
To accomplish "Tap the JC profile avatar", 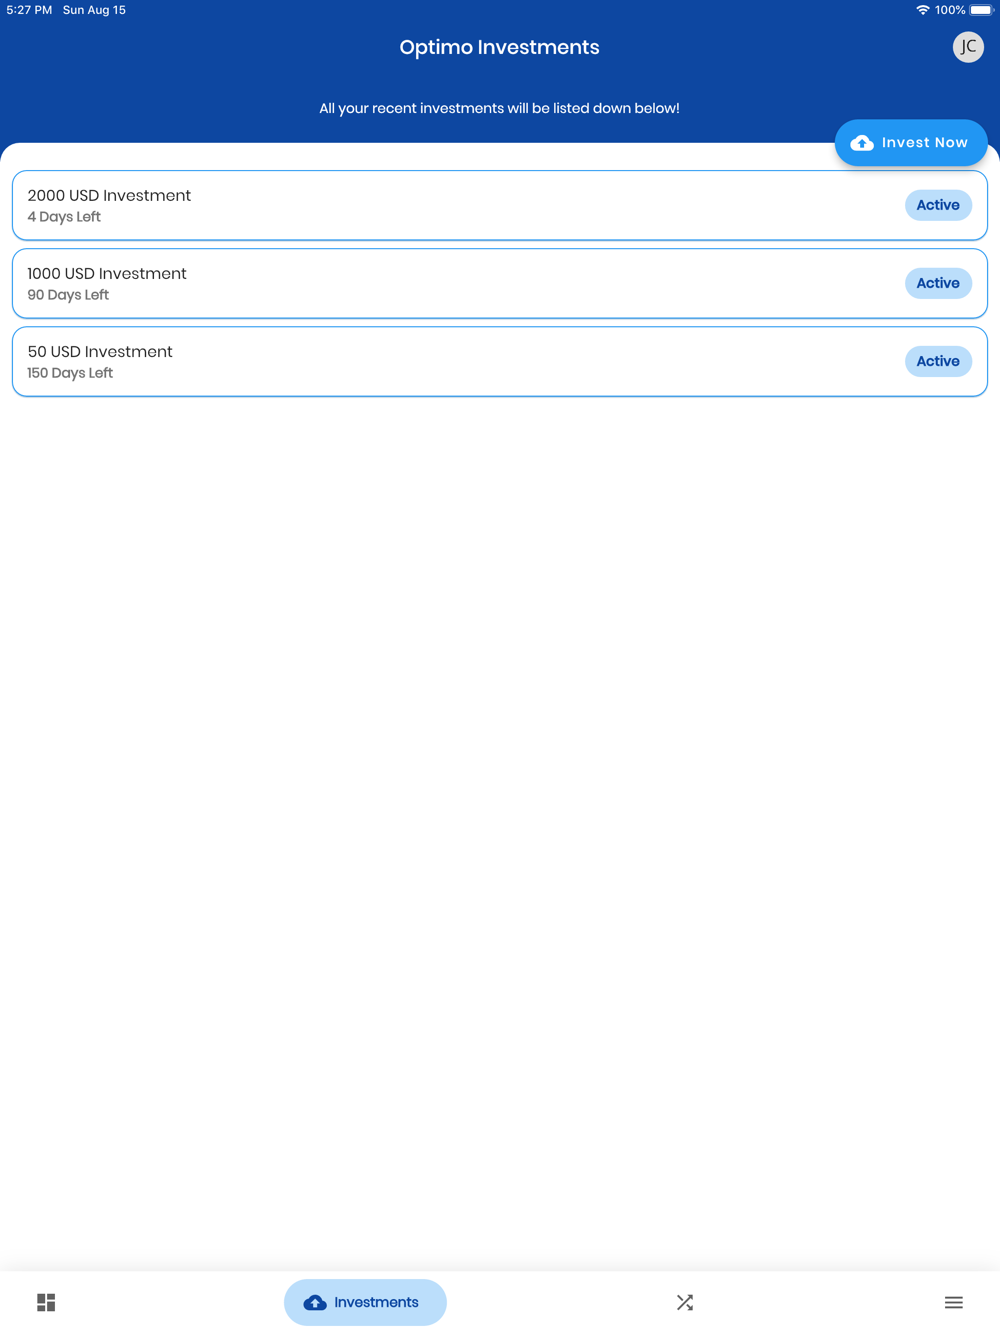I will tap(967, 47).
